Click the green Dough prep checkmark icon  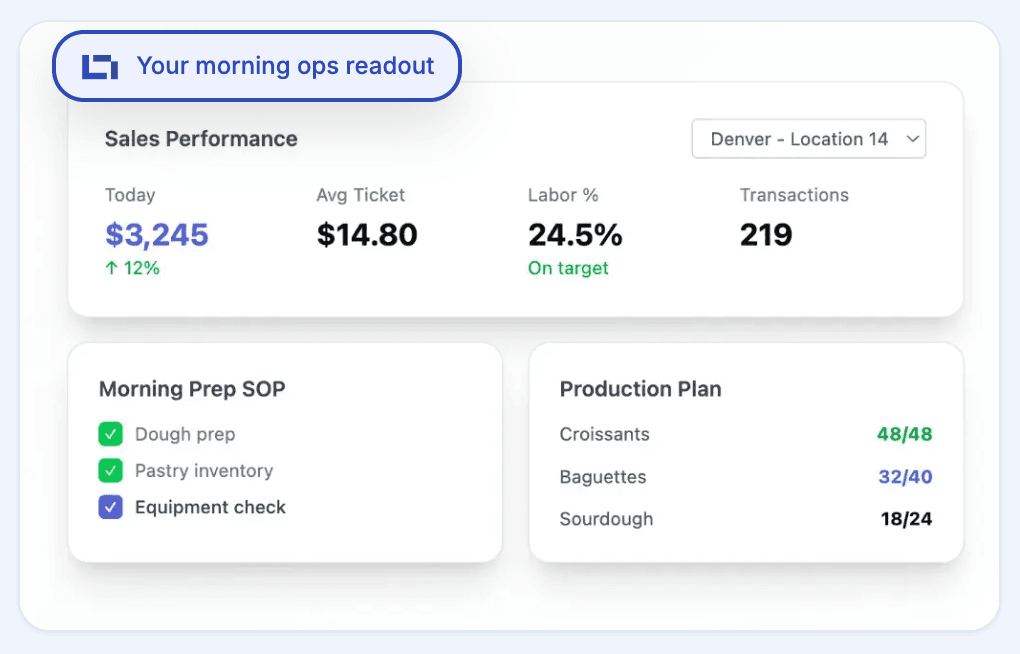pyautogui.click(x=110, y=434)
